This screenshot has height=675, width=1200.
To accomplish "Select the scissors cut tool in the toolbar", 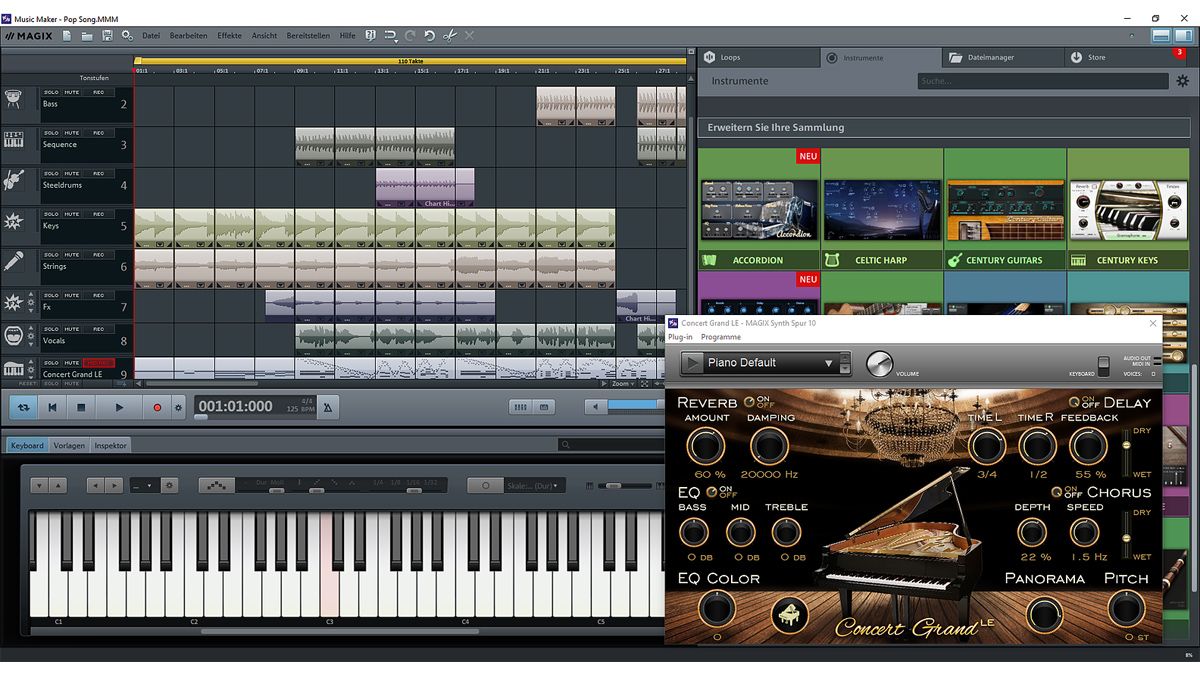I will [x=450, y=36].
